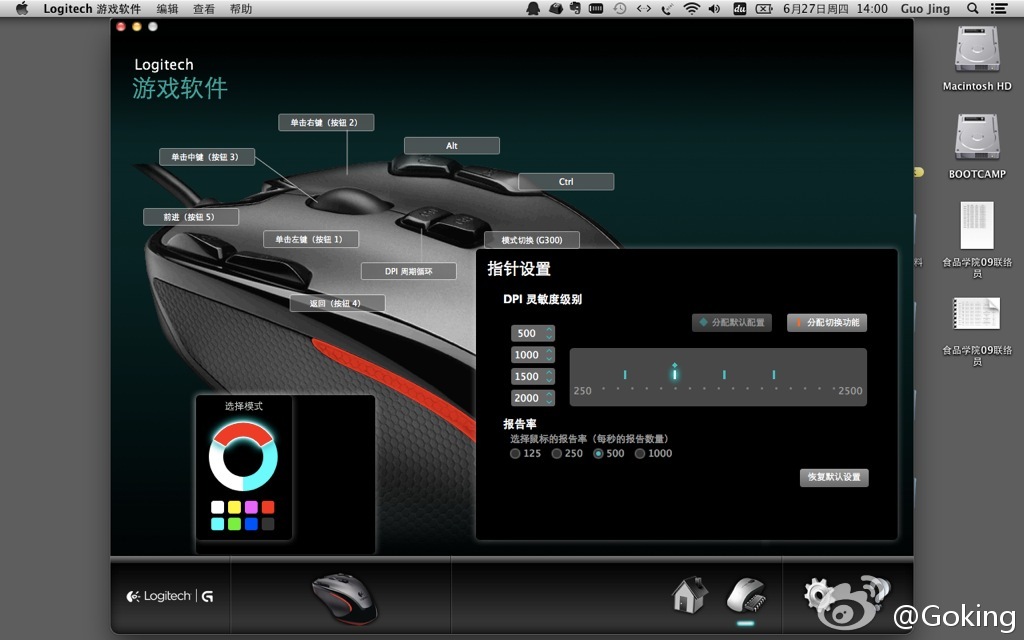Click the 恢复默认设置 button
The width and height of the screenshot is (1024, 640).
tap(834, 477)
